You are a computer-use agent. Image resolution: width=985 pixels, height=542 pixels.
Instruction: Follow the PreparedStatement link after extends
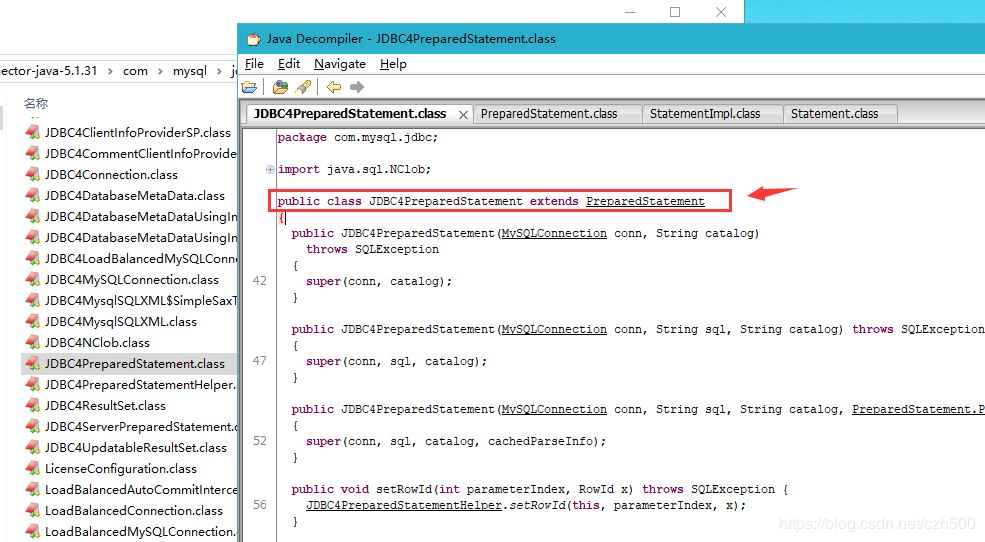[x=645, y=201]
